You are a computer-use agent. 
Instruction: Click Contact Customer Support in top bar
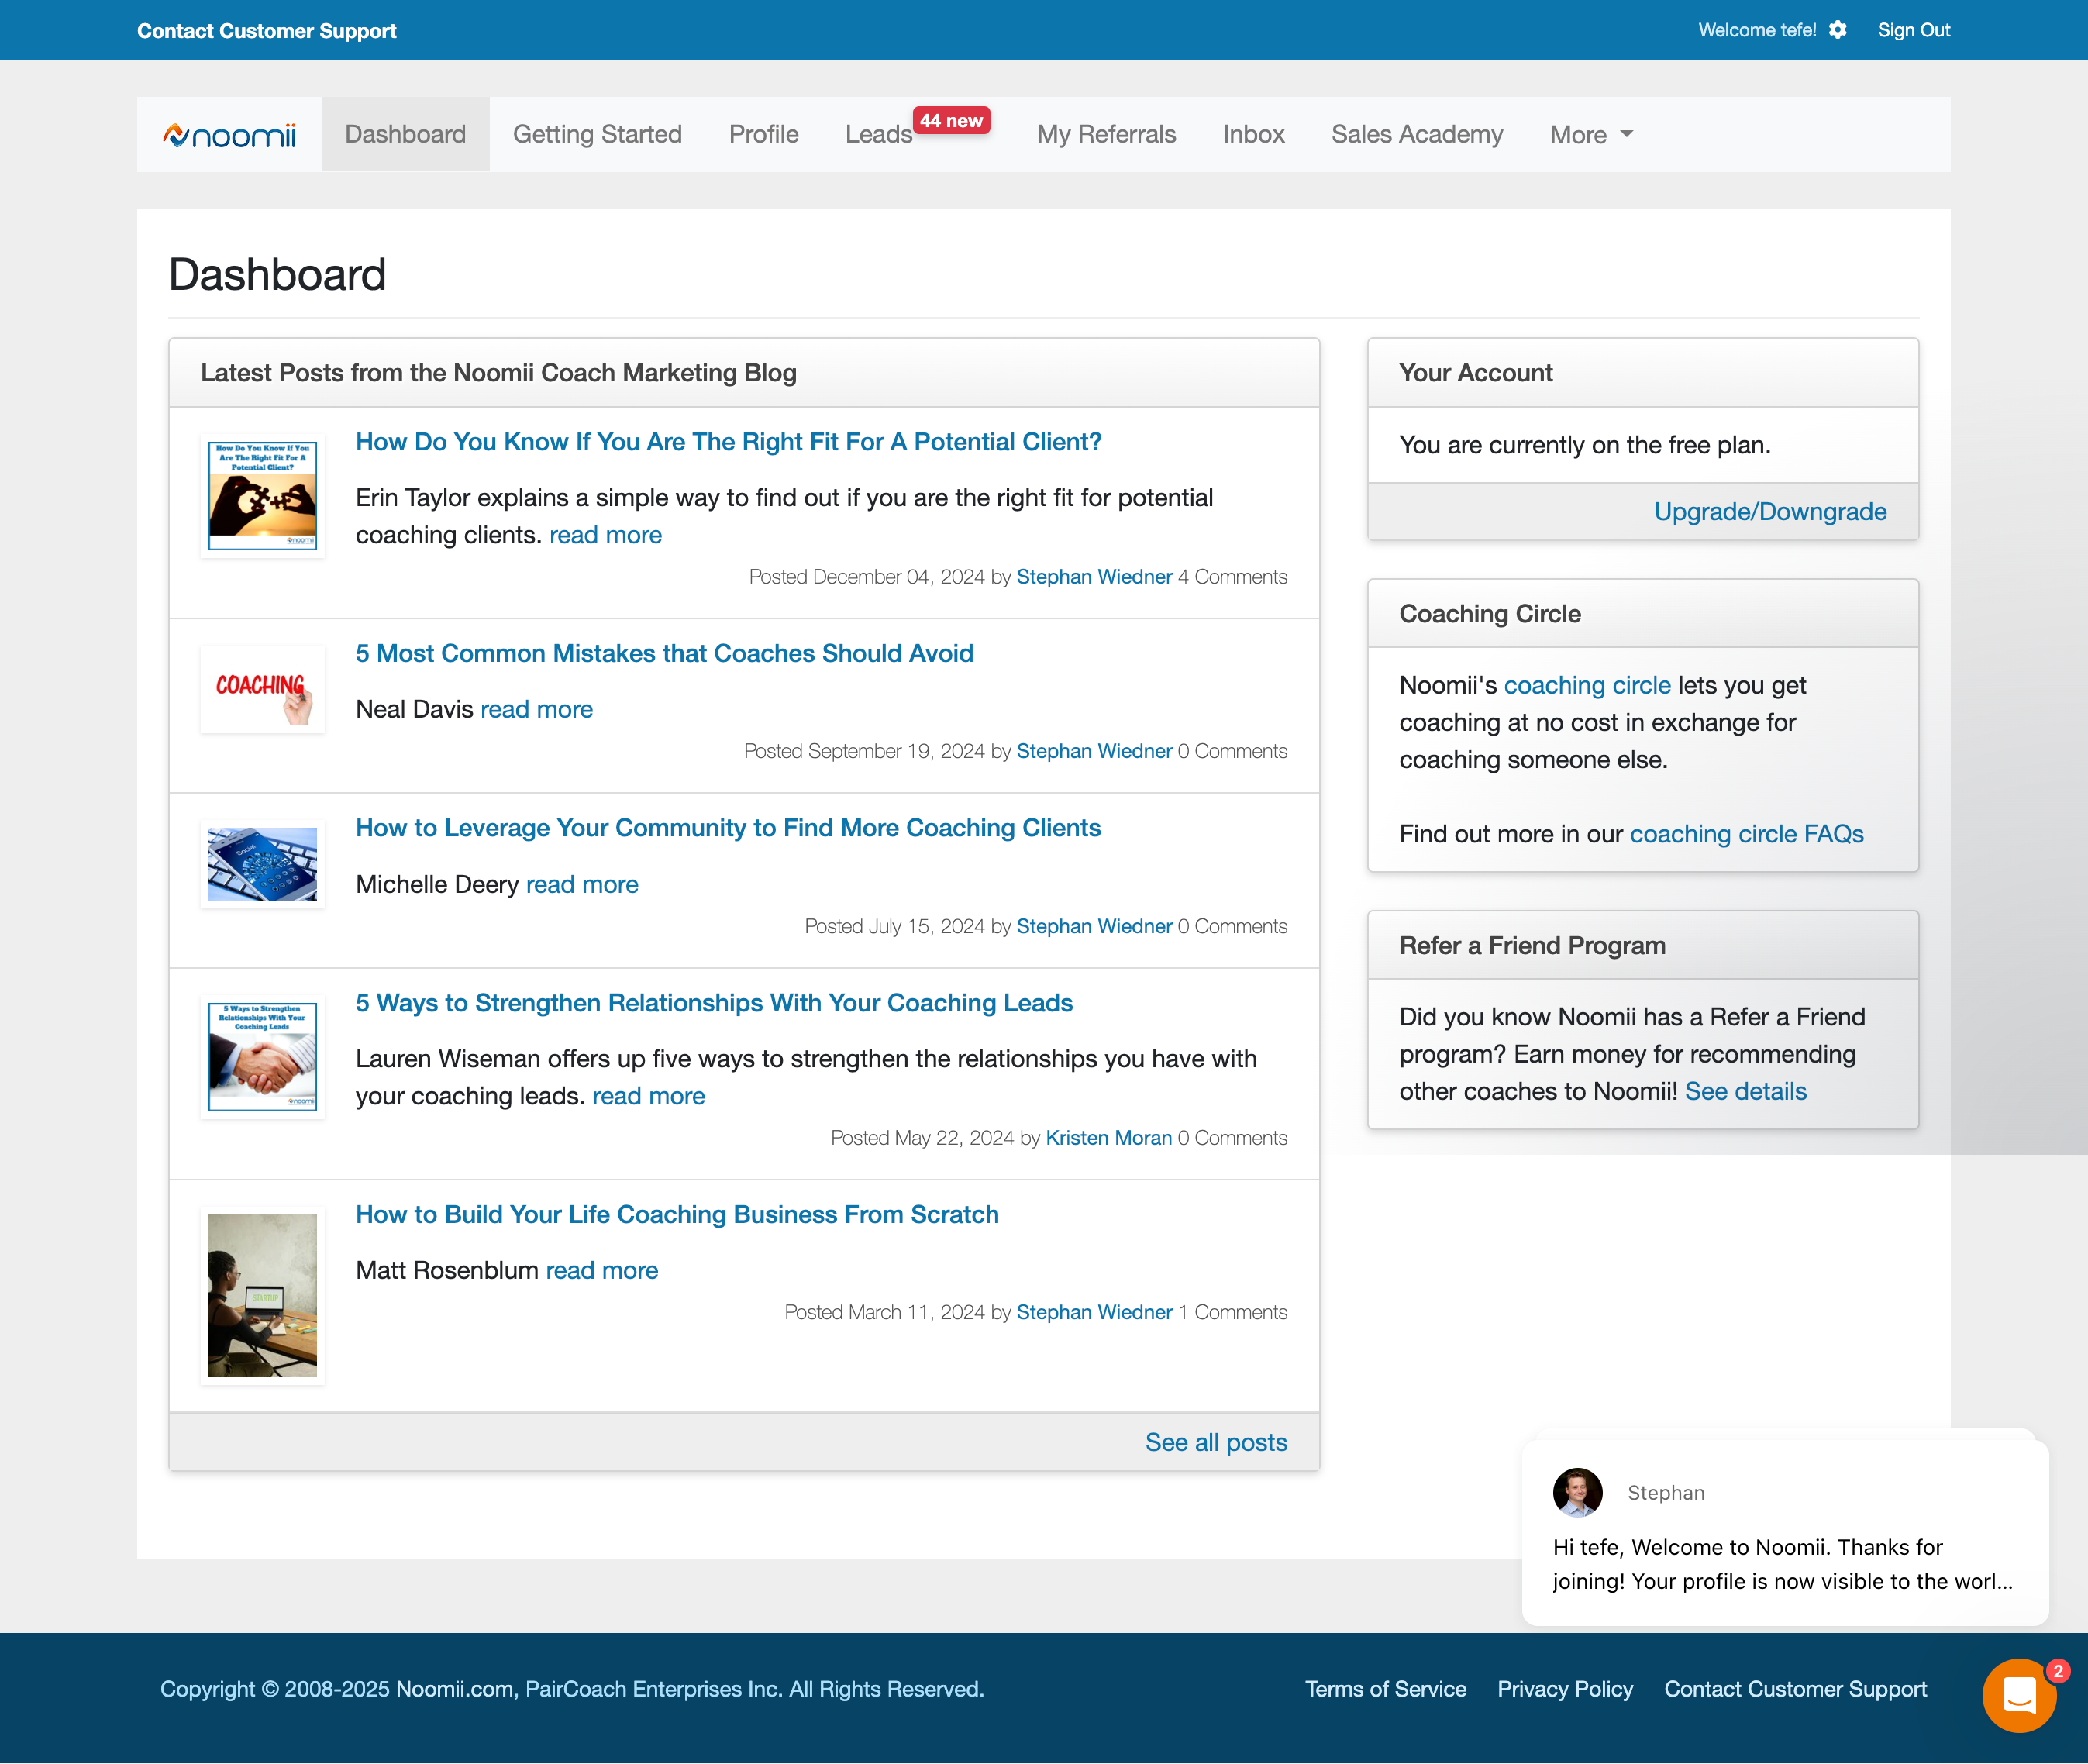click(x=266, y=31)
